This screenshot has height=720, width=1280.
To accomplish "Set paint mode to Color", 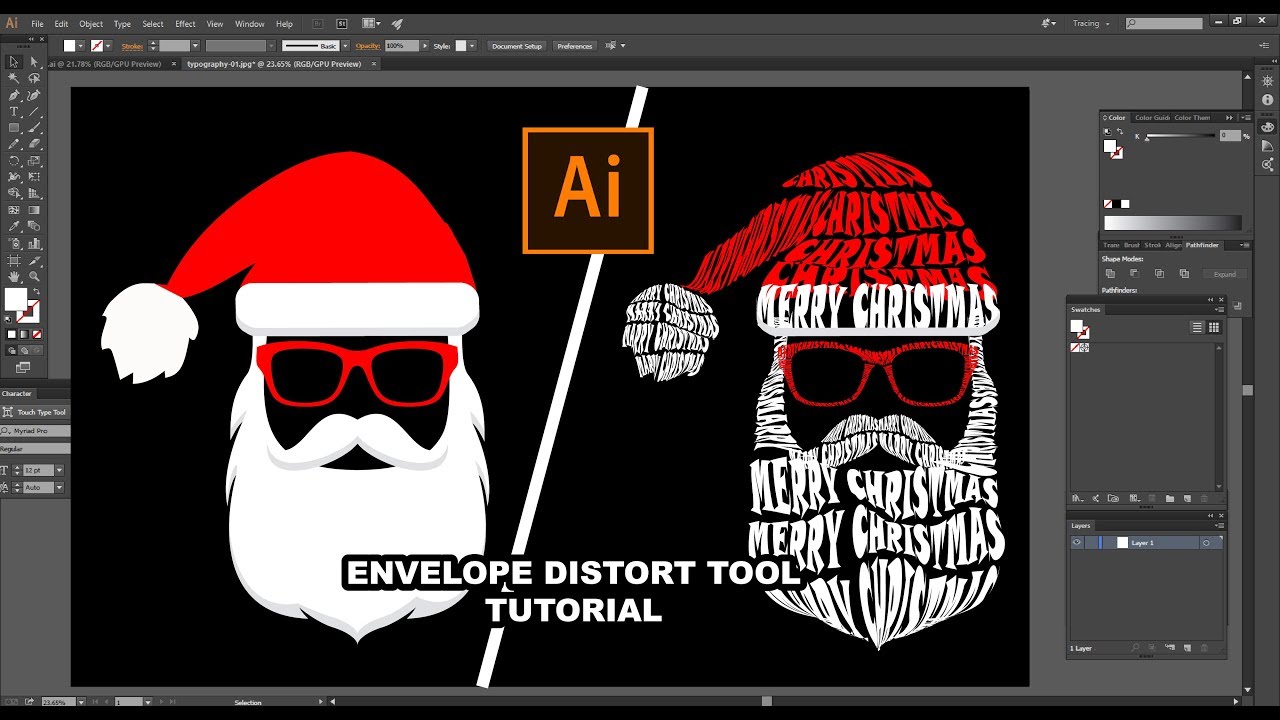I will pyautogui.click(x=12, y=334).
